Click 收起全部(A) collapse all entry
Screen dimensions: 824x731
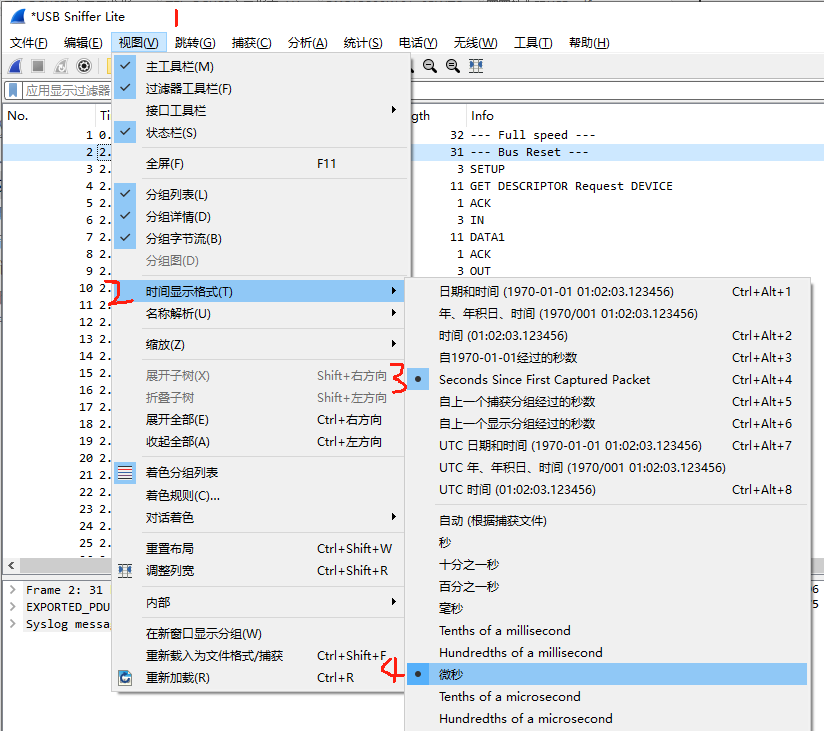pyautogui.click(x=260, y=442)
